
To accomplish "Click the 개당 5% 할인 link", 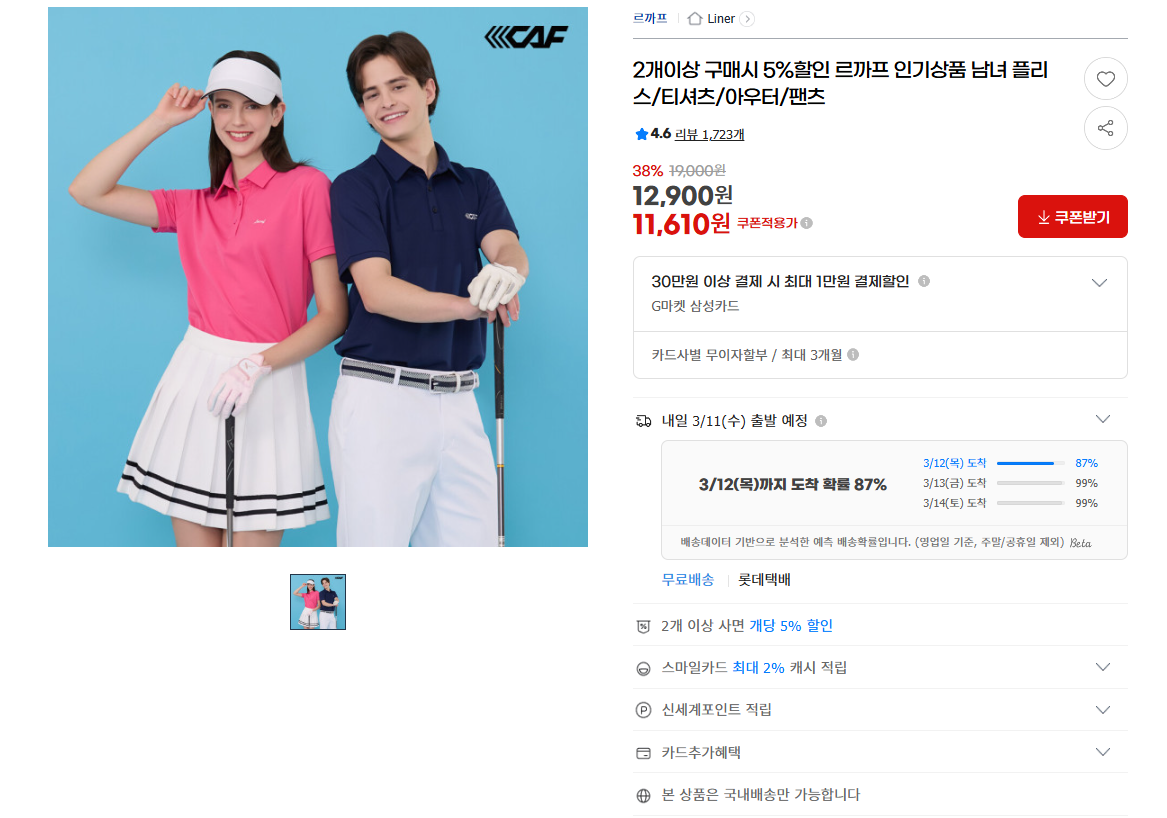I will click(790, 625).
